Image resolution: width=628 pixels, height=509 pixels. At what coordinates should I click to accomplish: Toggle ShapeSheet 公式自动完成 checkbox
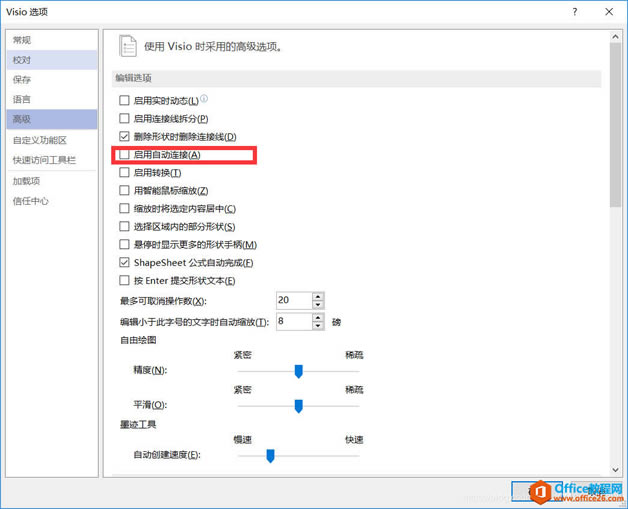[124, 263]
